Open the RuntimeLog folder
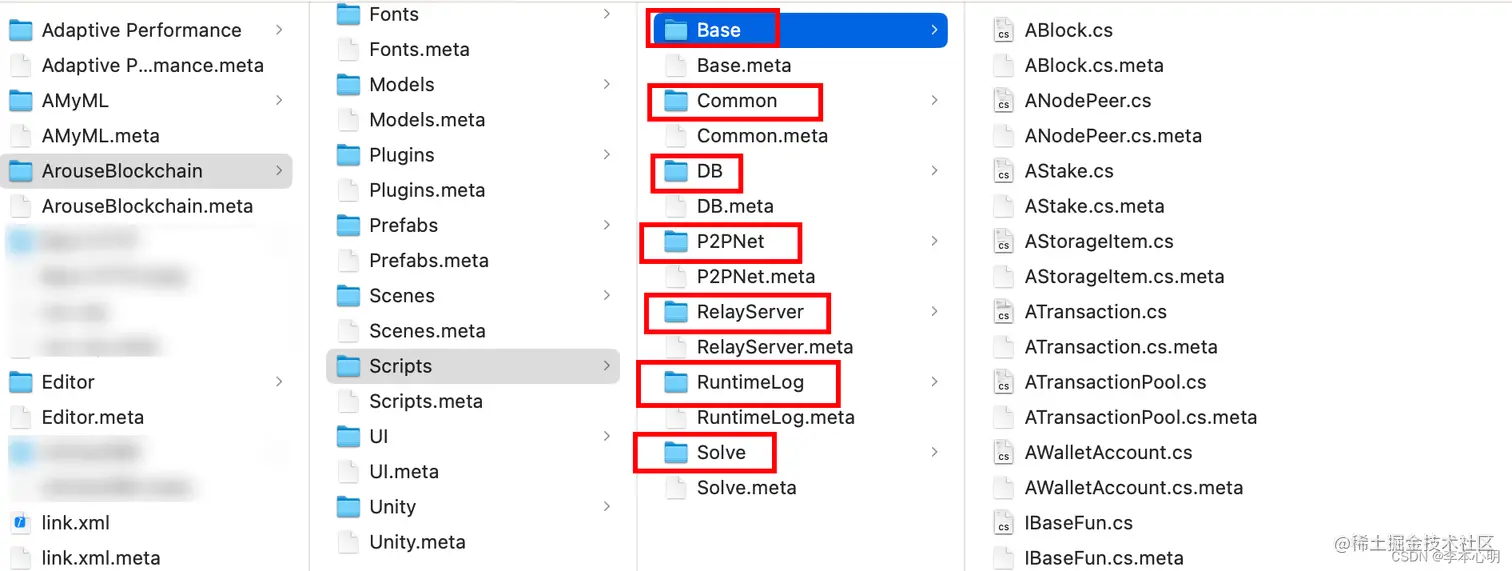 click(750, 382)
